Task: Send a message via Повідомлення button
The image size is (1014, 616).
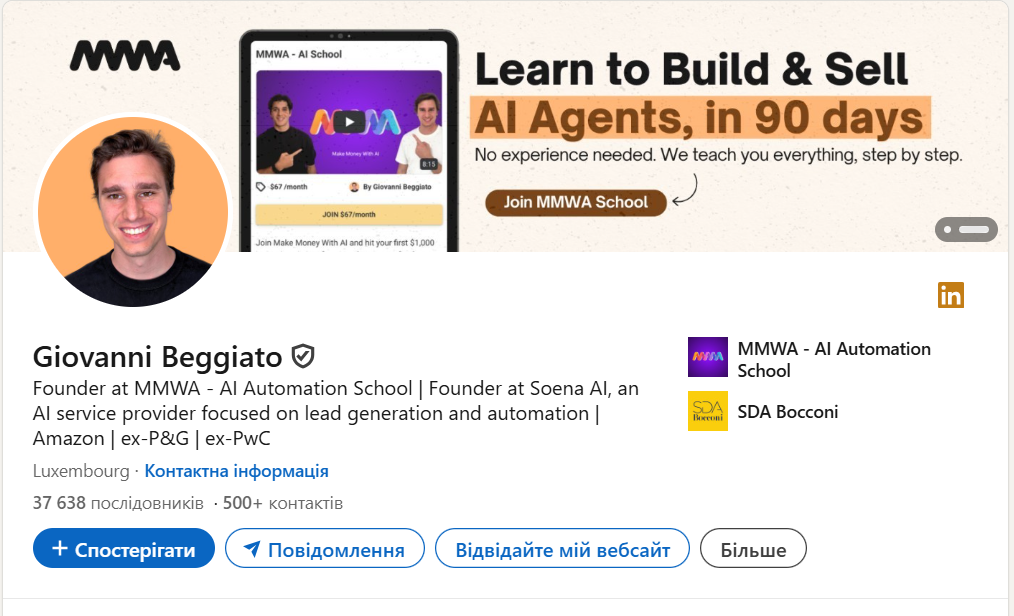Action: click(x=325, y=549)
